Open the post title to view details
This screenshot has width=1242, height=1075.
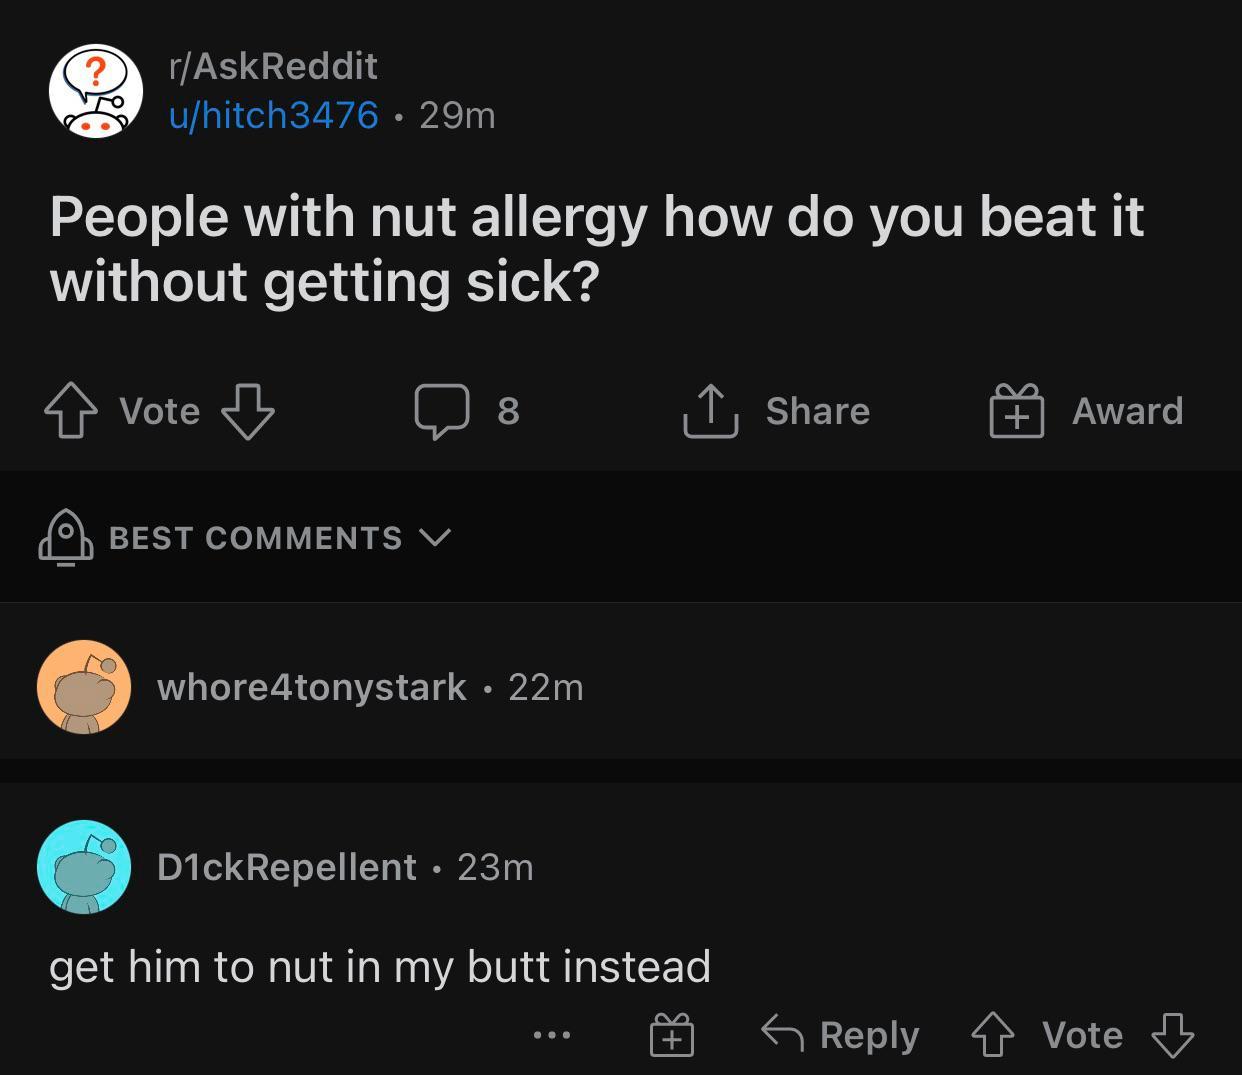[x=597, y=247]
